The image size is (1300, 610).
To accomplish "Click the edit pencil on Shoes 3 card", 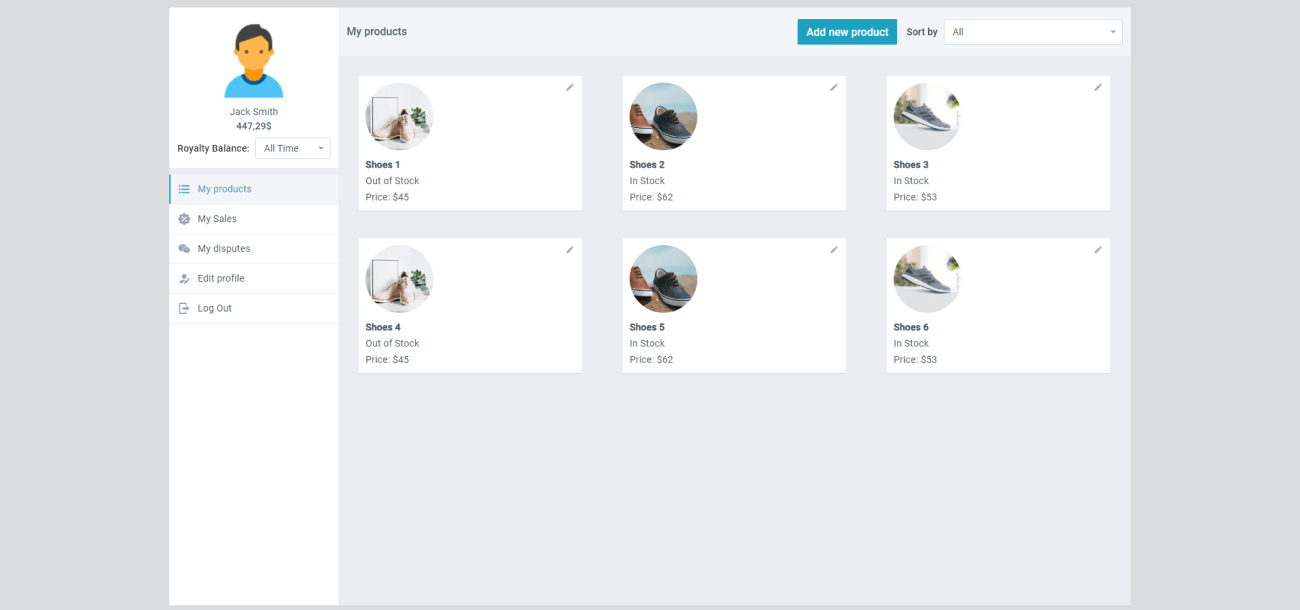I will point(1098,87).
